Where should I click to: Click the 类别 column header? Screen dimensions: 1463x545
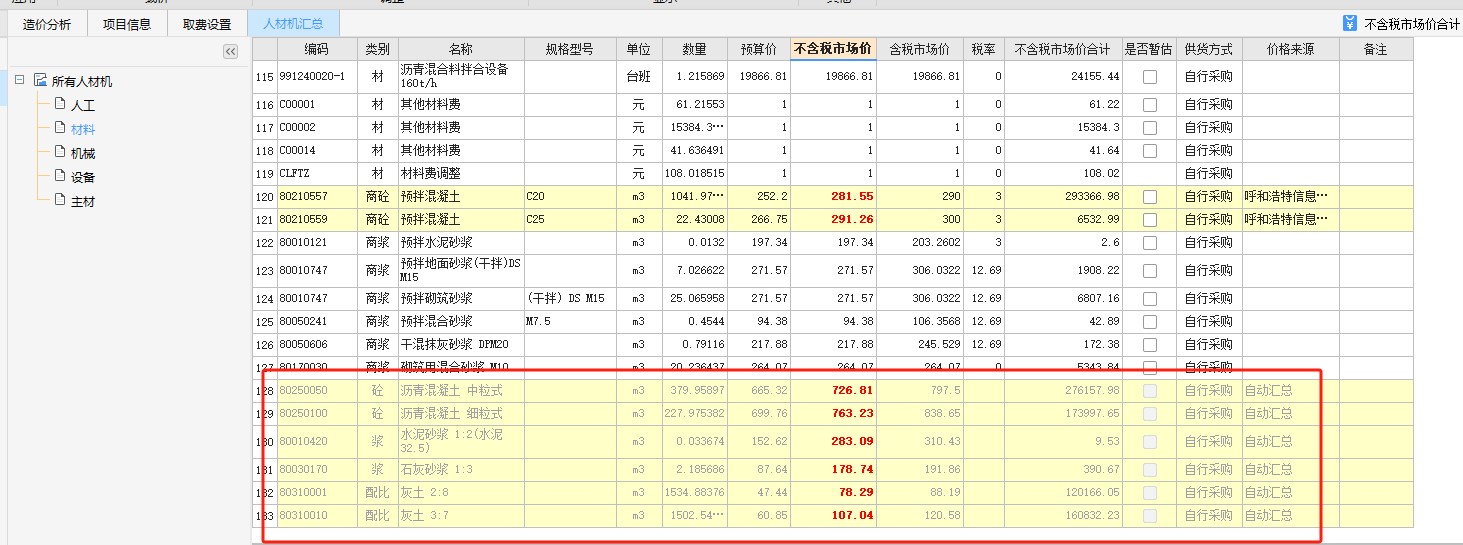point(378,49)
